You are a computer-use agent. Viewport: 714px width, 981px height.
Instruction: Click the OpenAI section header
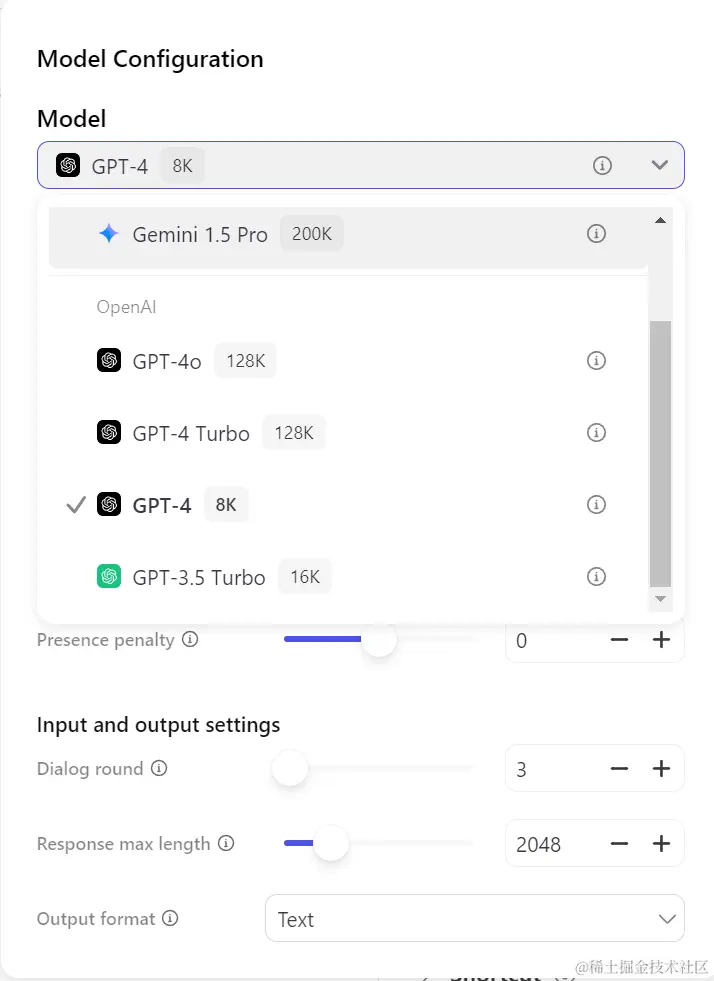pyautogui.click(x=126, y=307)
